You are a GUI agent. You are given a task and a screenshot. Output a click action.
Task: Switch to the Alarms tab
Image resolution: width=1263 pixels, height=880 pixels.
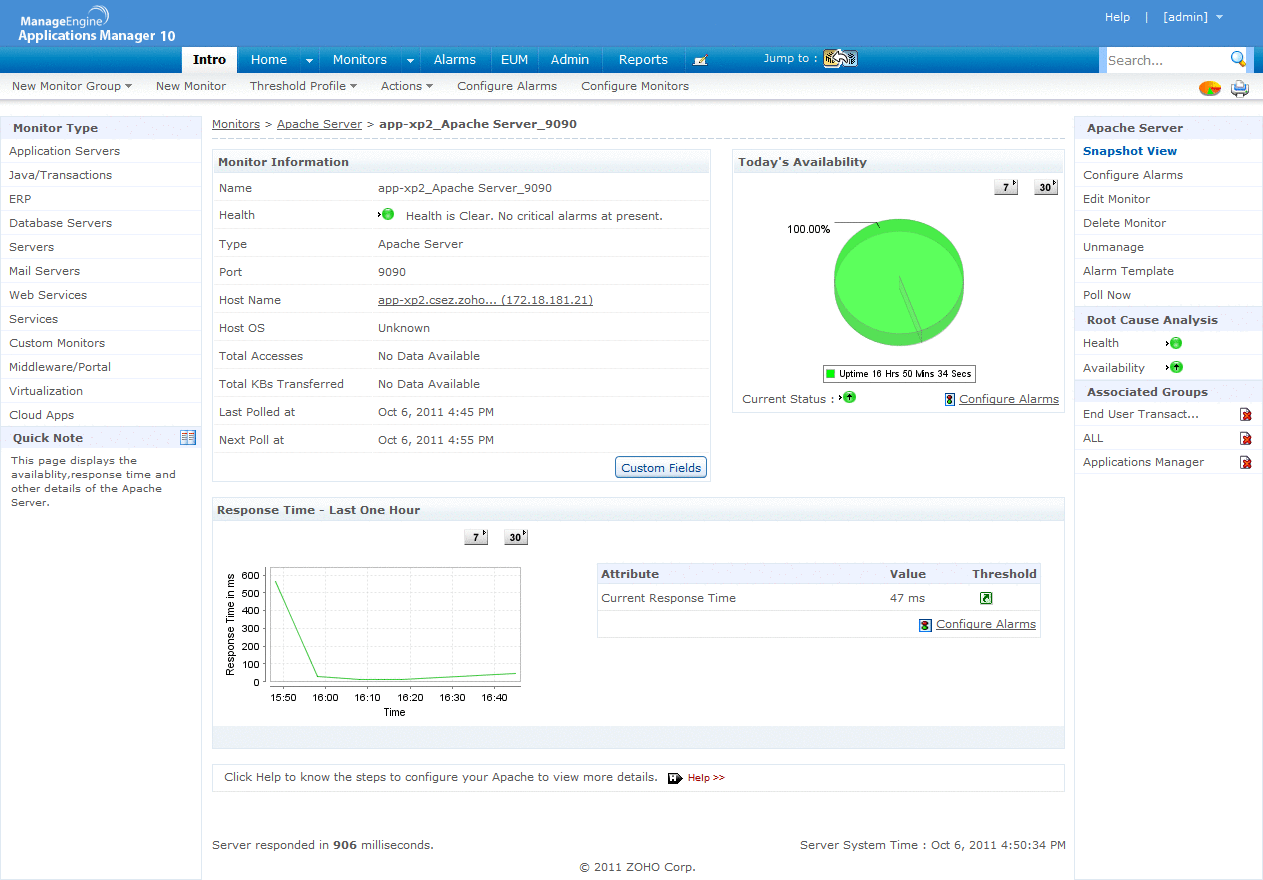coord(454,59)
